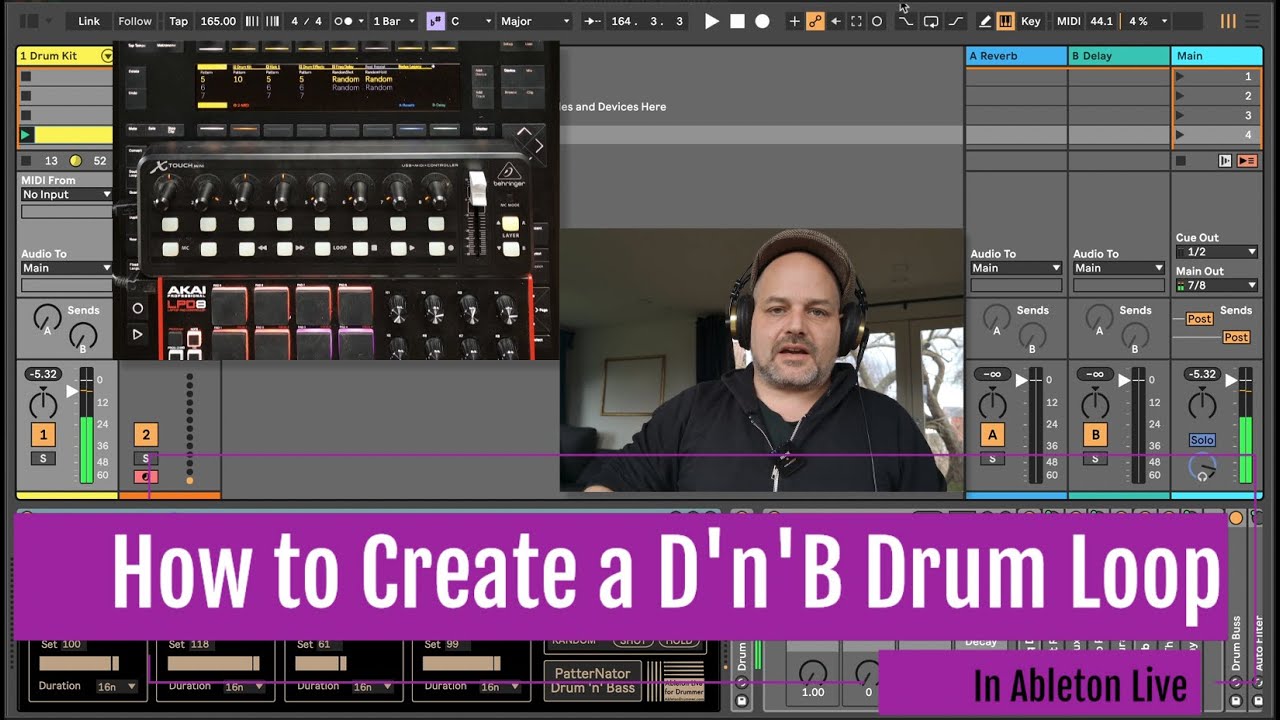Image resolution: width=1280 pixels, height=720 pixels.
Task: Click the A Reverb volume fader handle
Action: coord(1021,380)
